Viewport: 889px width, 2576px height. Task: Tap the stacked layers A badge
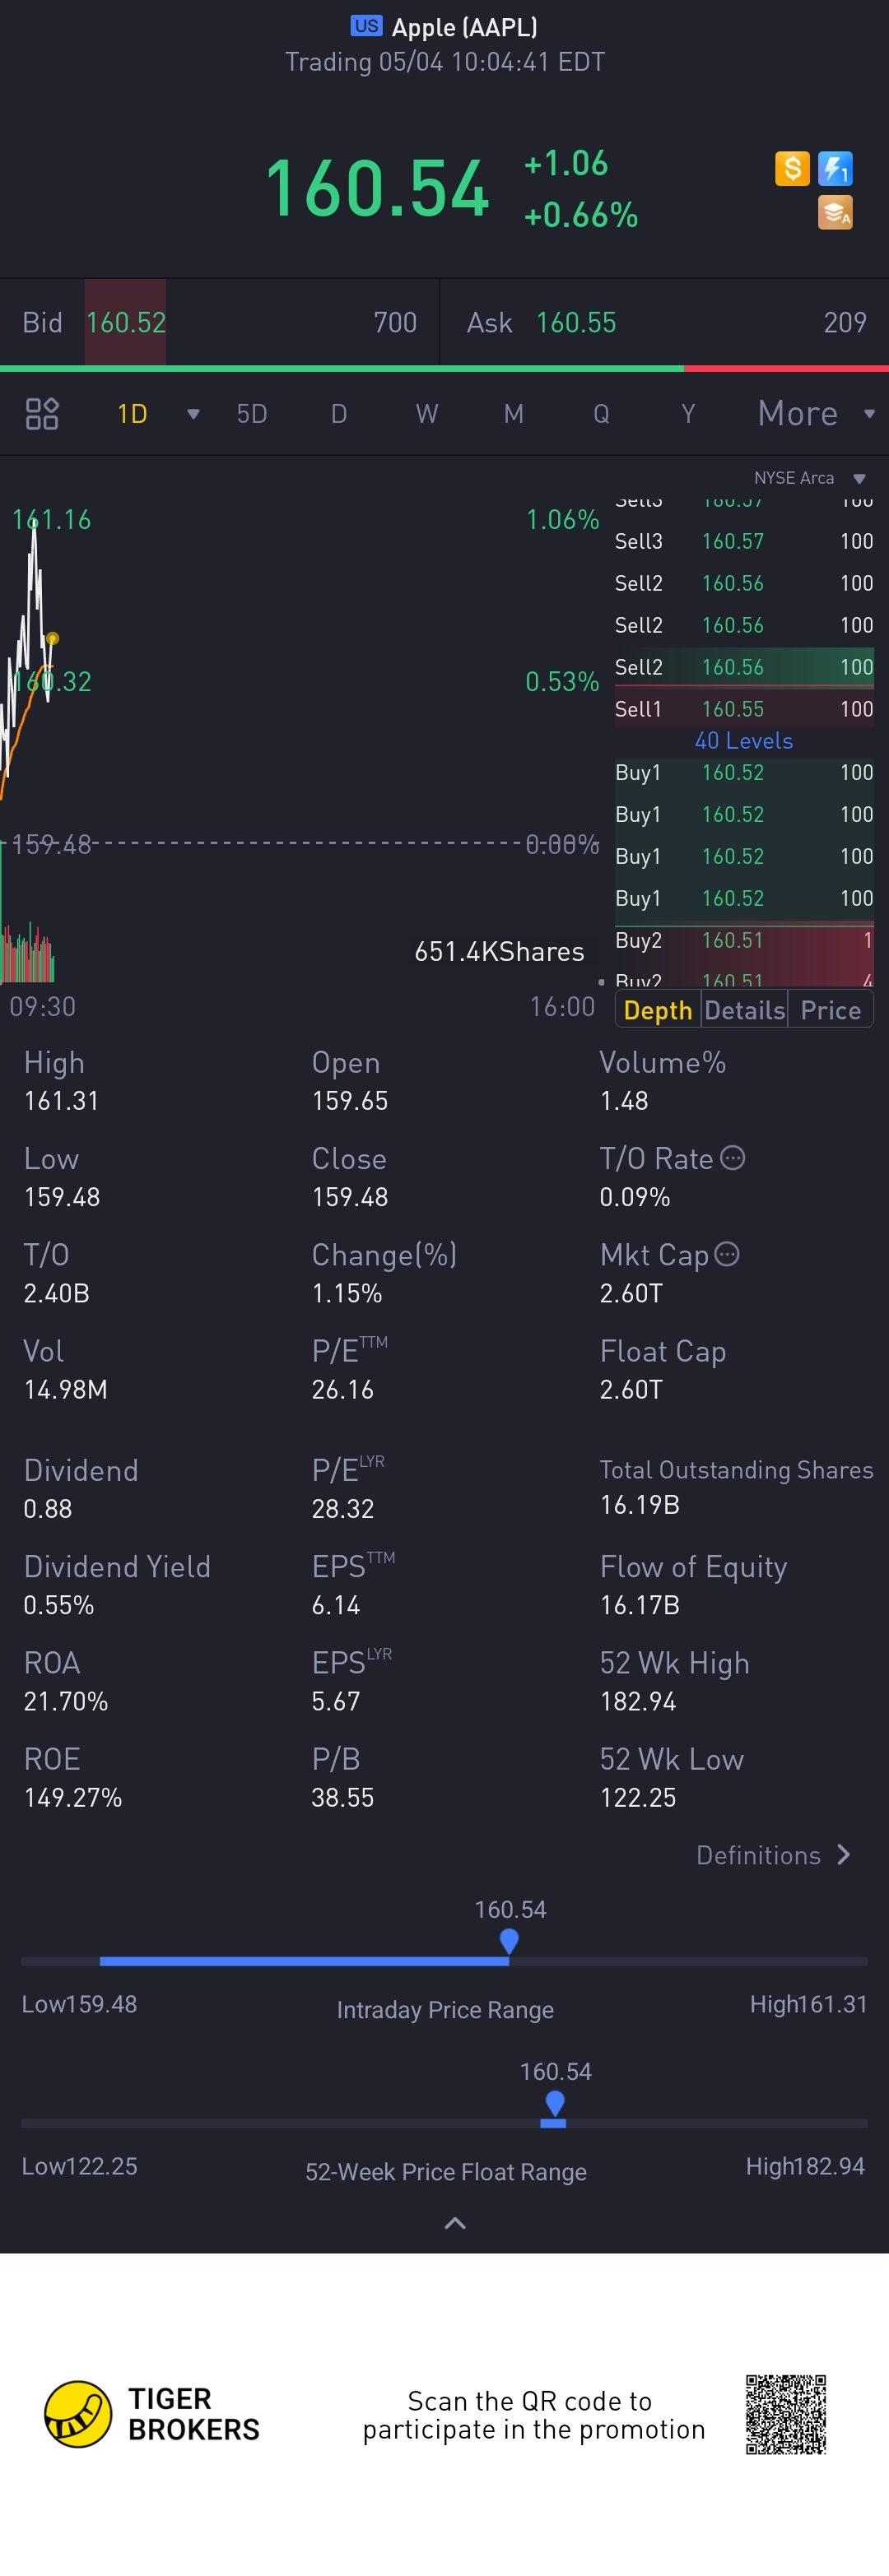(x=835, y=212)
